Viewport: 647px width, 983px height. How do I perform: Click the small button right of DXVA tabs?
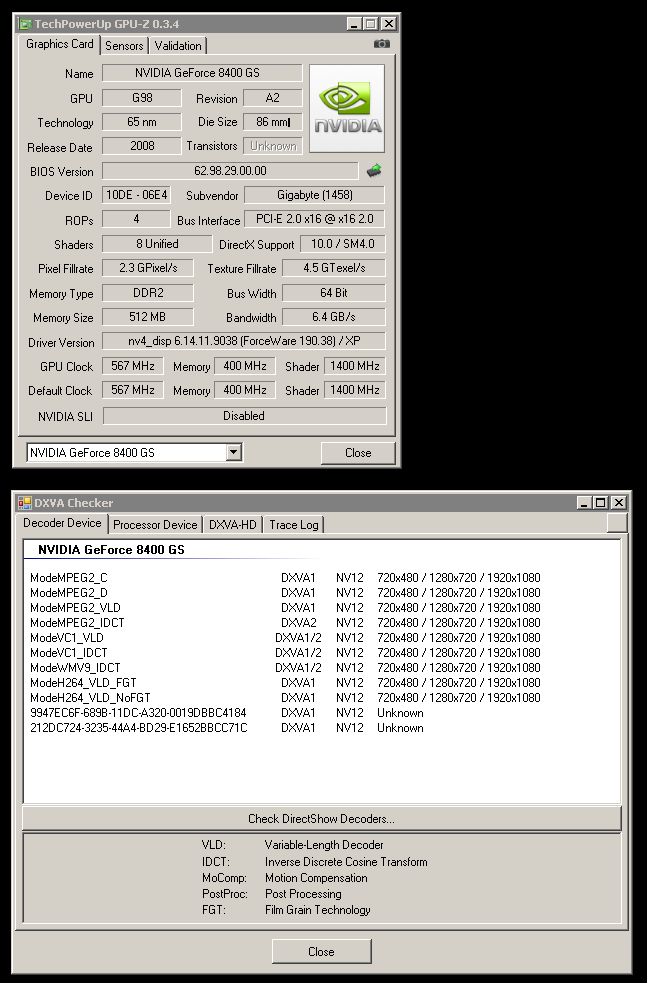click(x=617, y=522)
